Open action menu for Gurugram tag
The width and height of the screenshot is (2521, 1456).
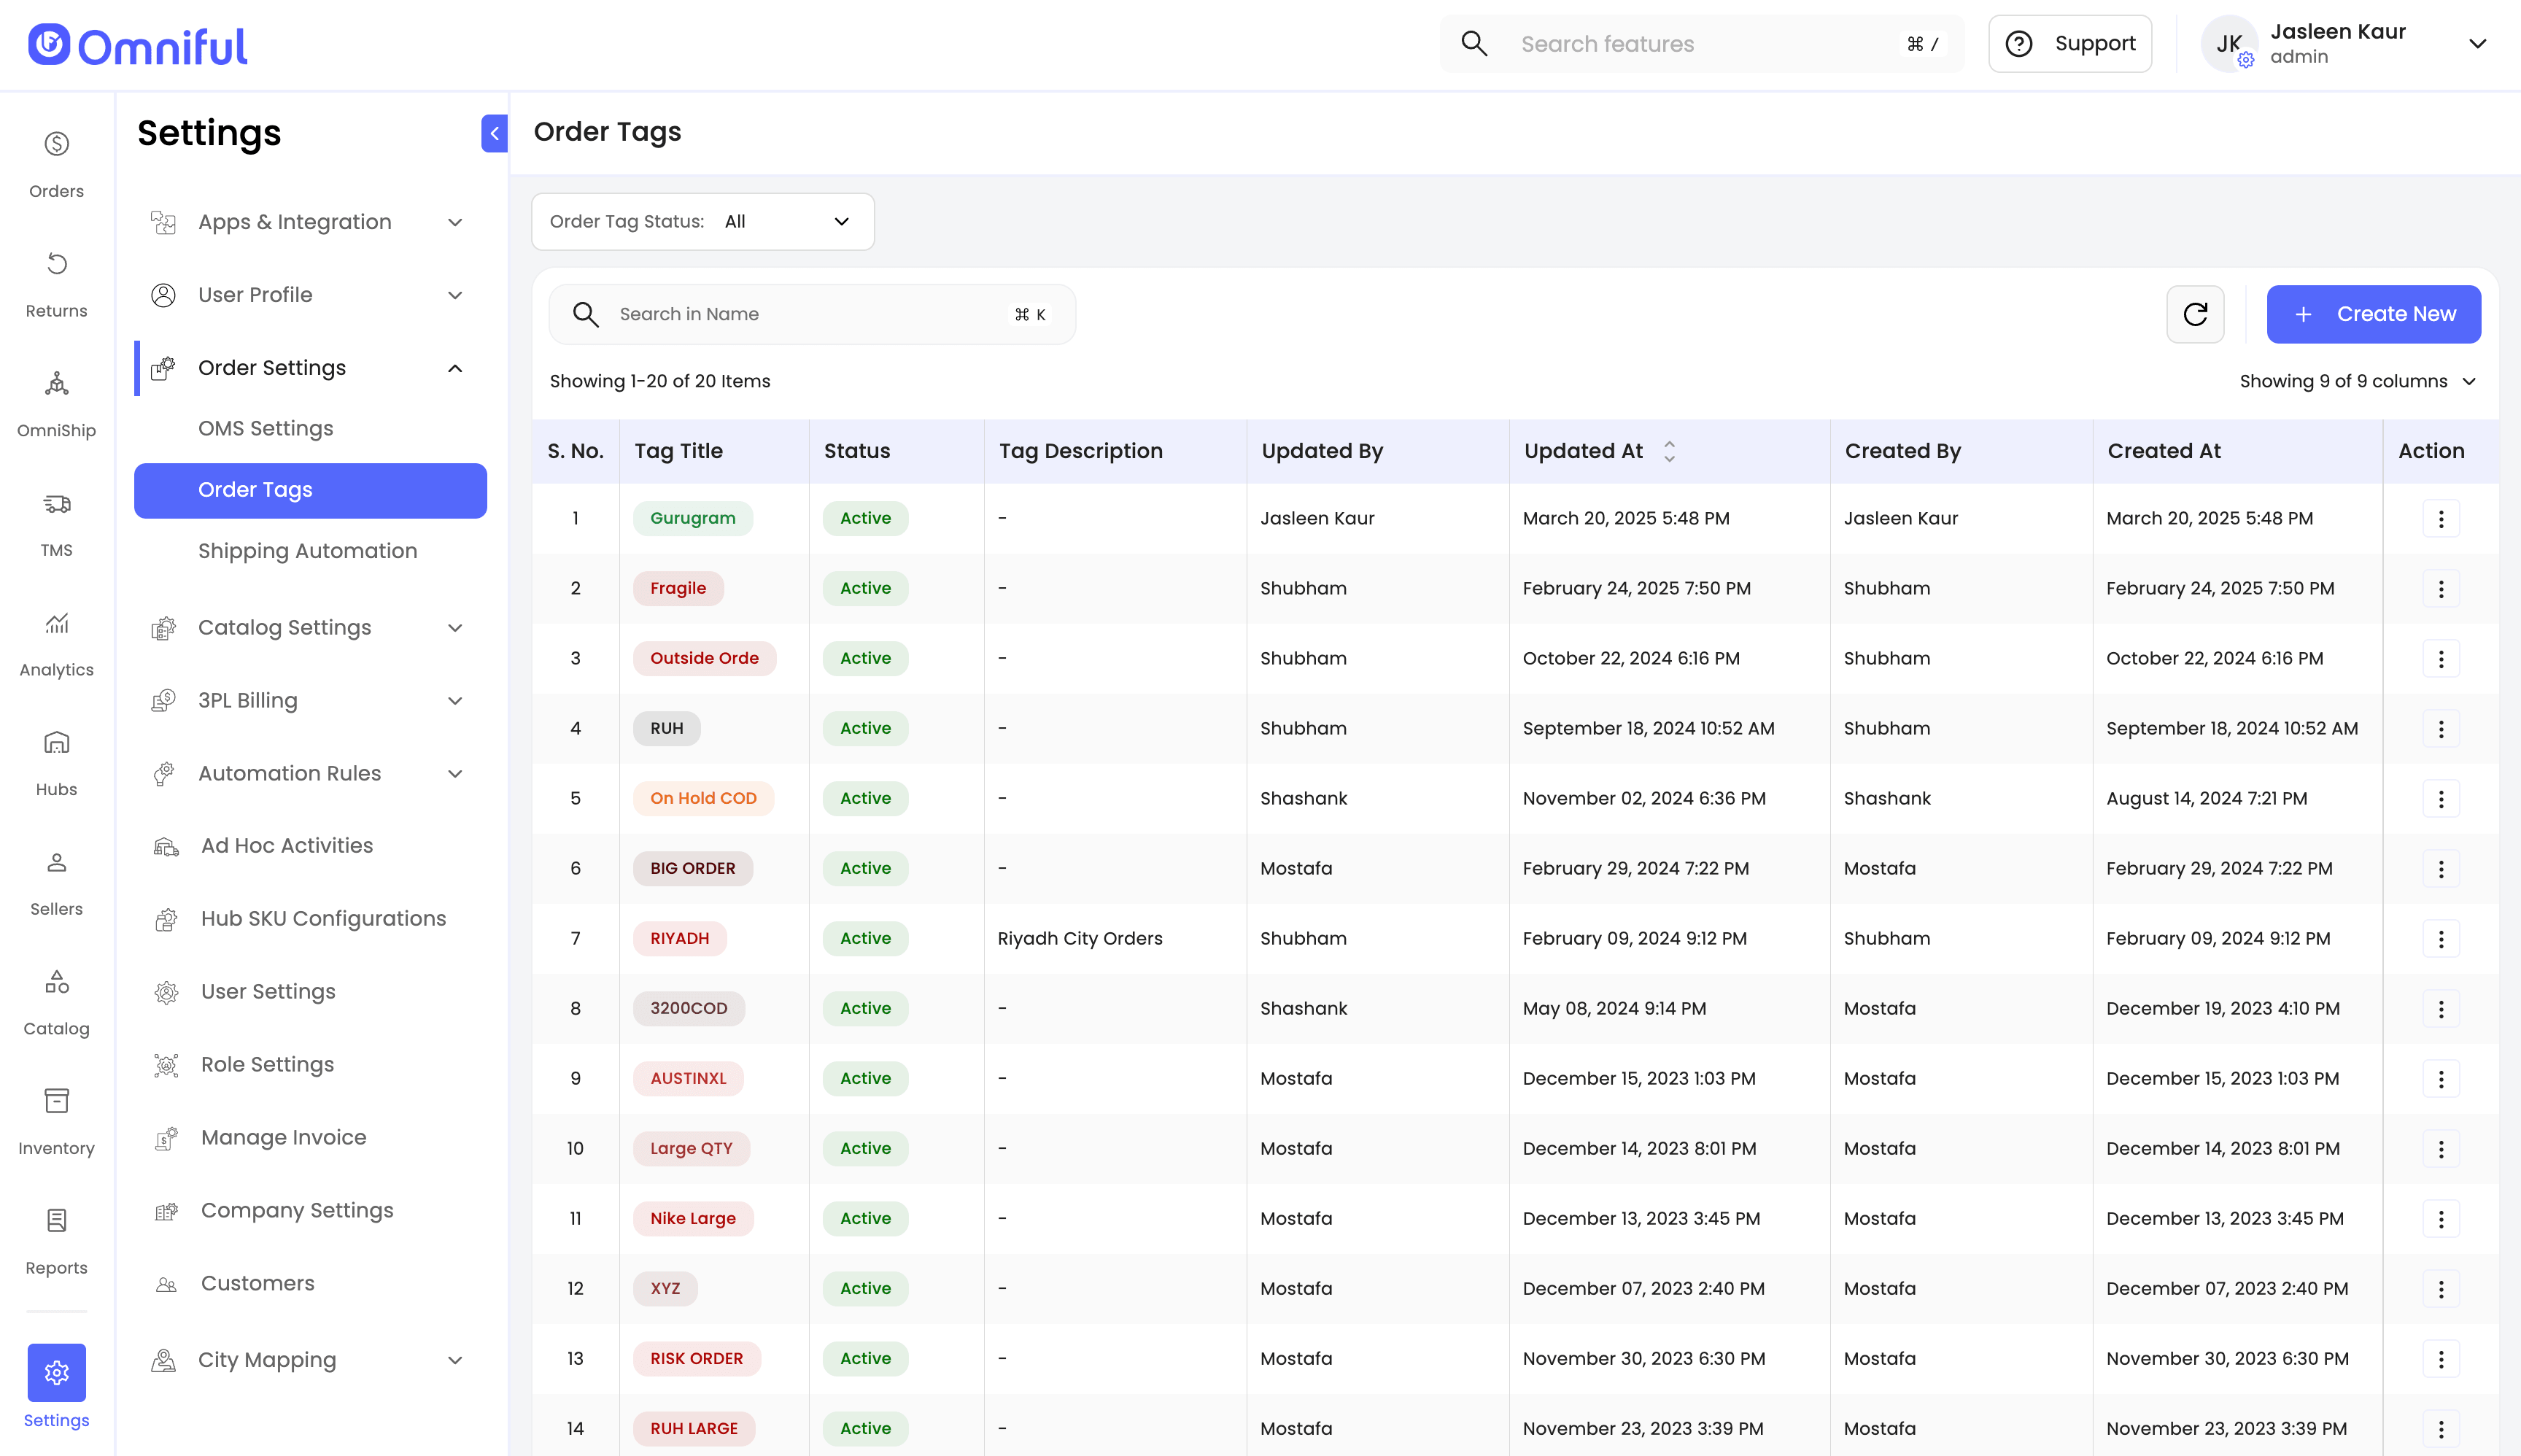2440,518
